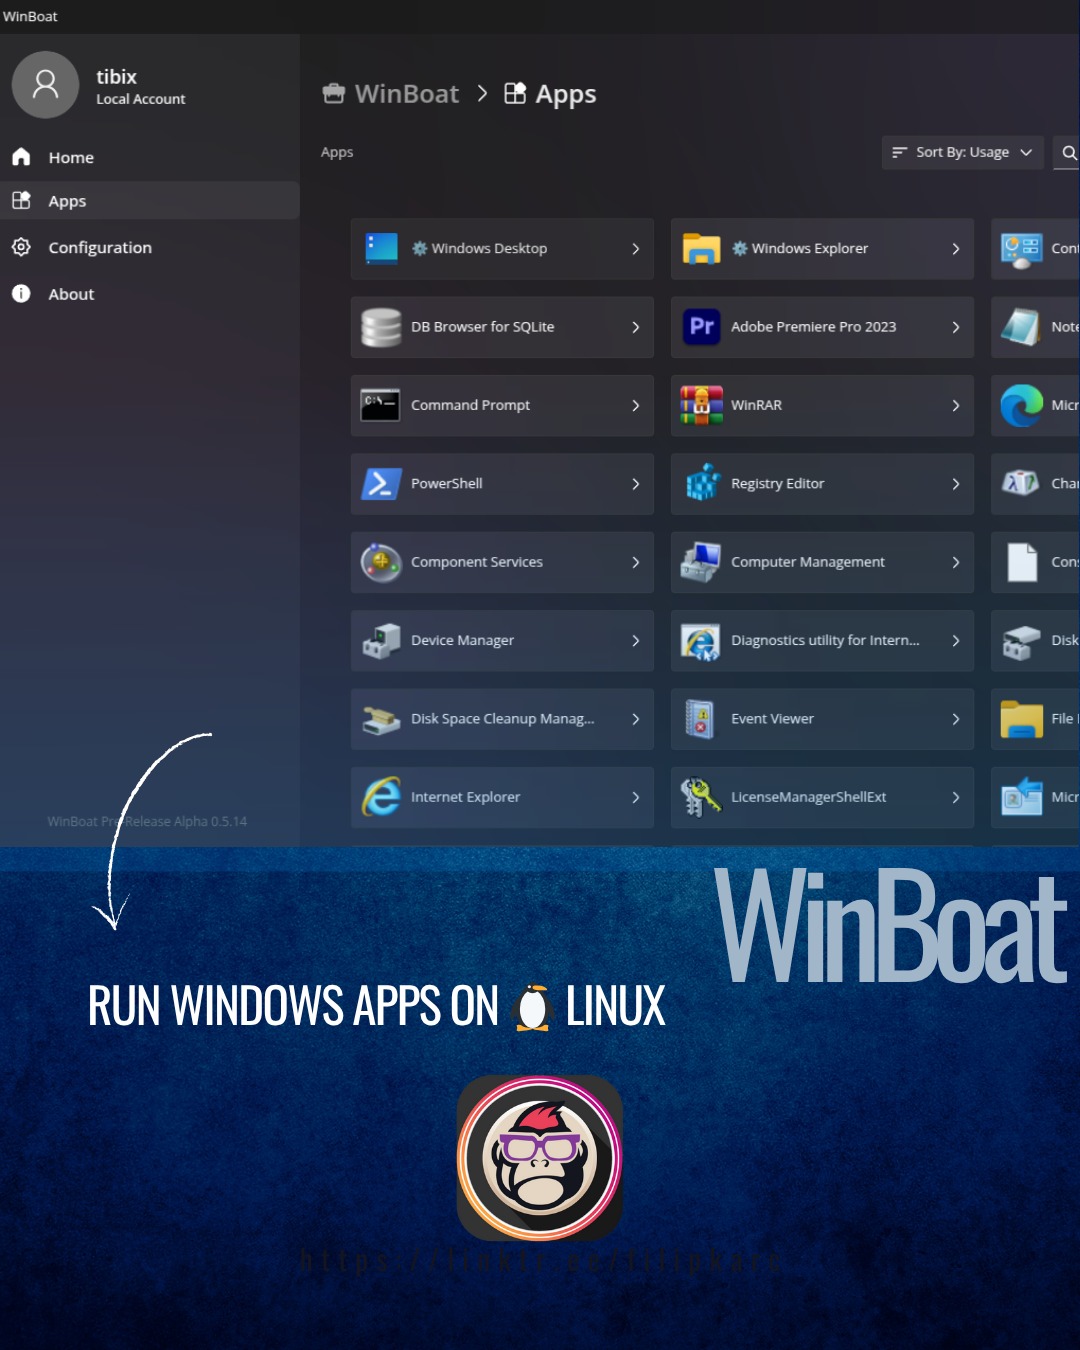The height and width of the screenshot is (1350, 1080).
Task: Click the File Explorer icon in third column
Action: tap(1022, 719)
